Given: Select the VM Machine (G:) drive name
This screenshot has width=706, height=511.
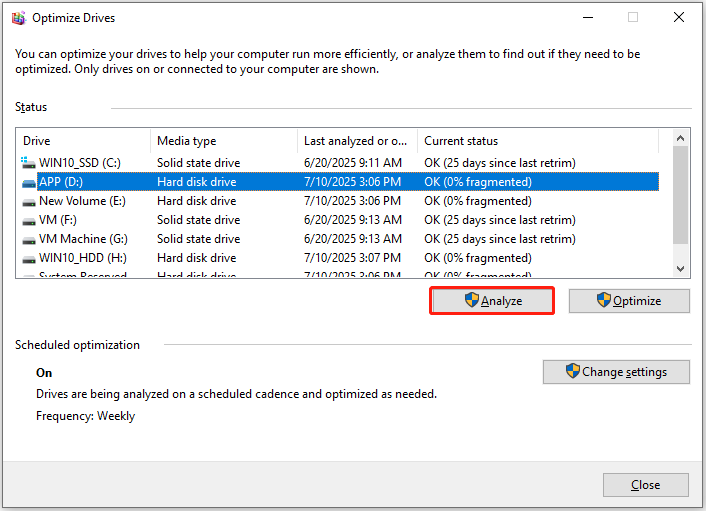Looking at the screenshot, I should pos(83,239).
